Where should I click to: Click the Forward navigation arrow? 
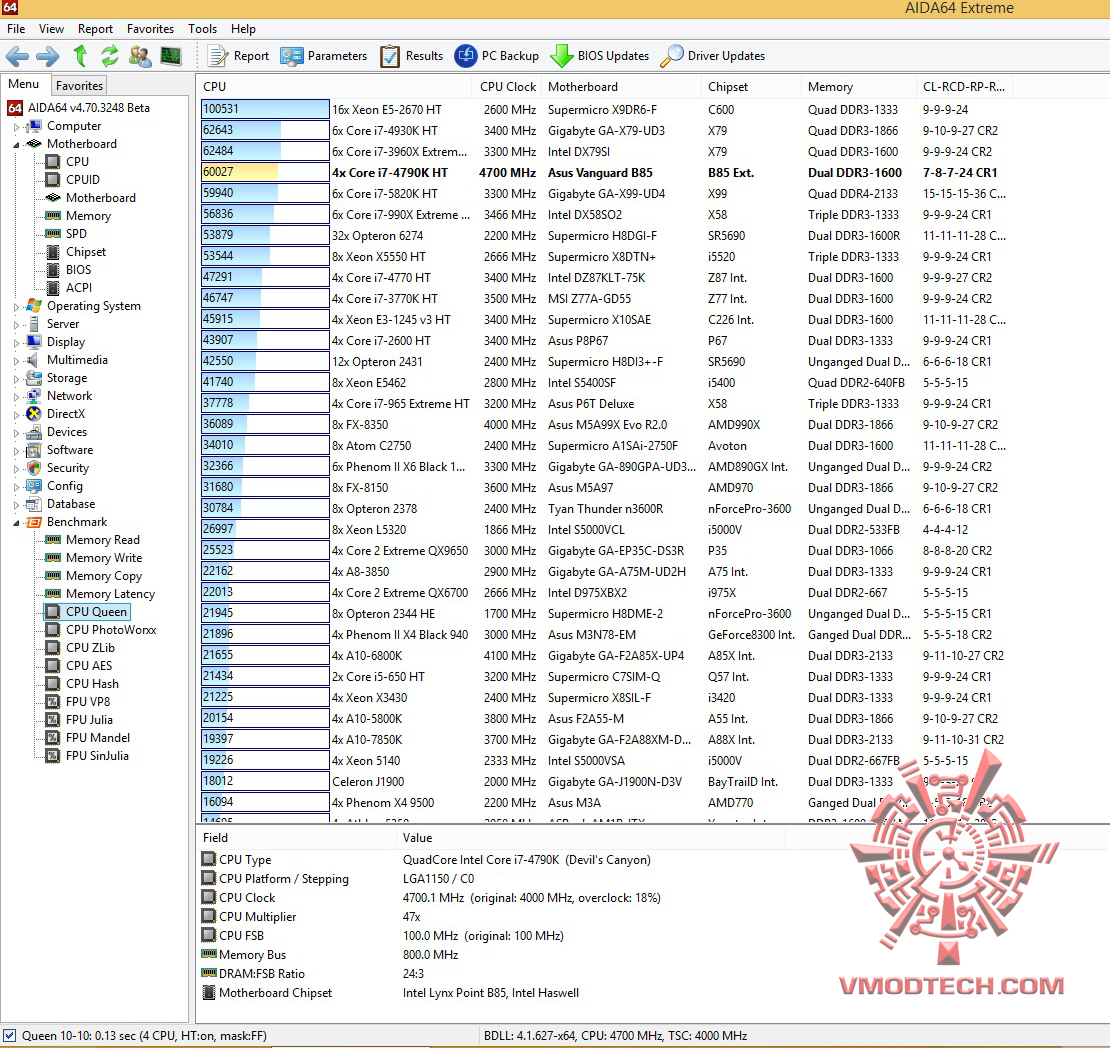pyautogui.click(x=47, y=56)
